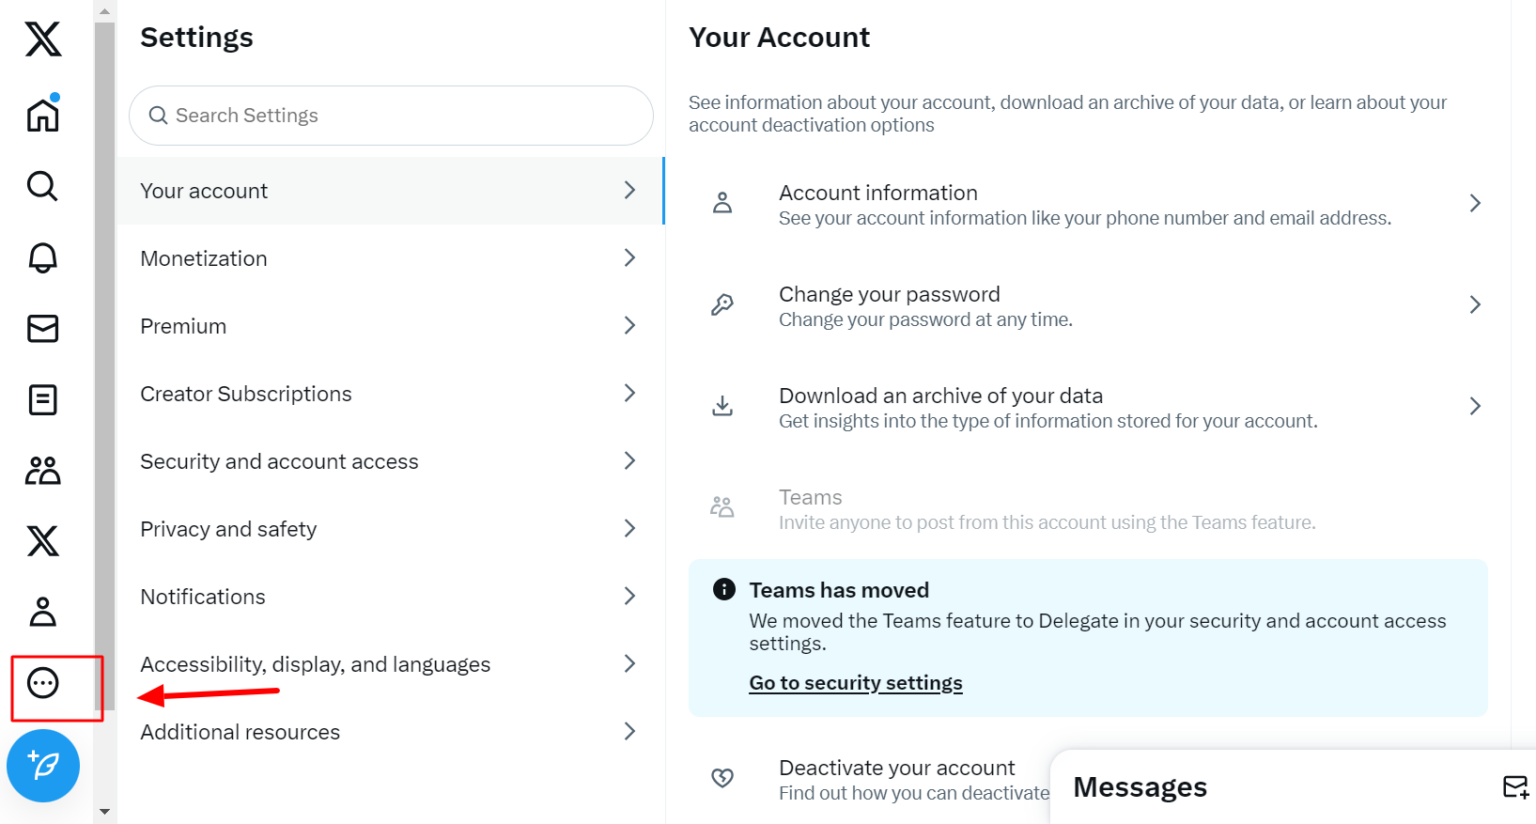This screenshot has width=1536, height=824.
Task: Click the Search Settings input field
Action: point(400,116)
